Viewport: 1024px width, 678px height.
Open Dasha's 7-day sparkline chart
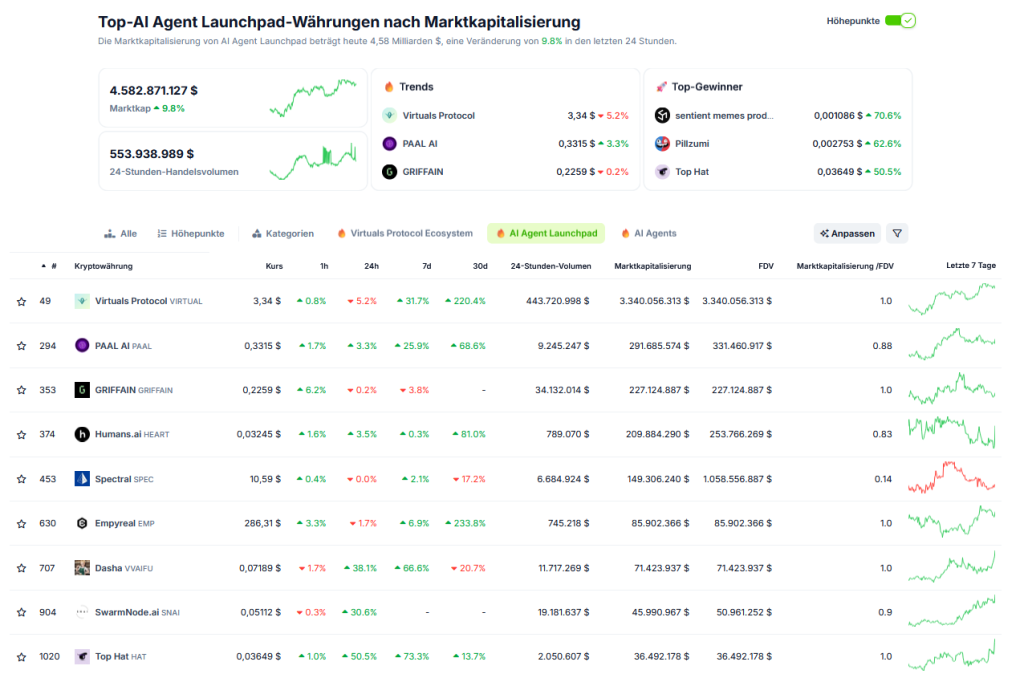952,566
